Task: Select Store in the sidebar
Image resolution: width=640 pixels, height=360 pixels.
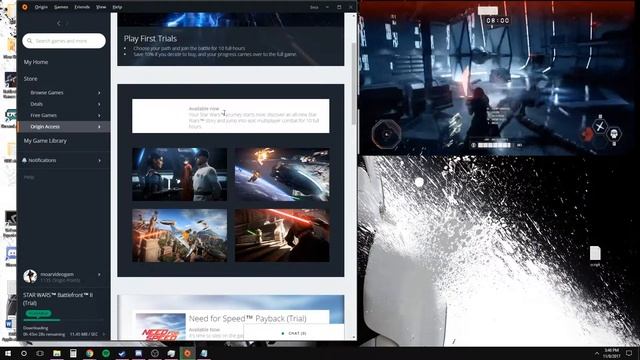Action: tap(31, 78)
